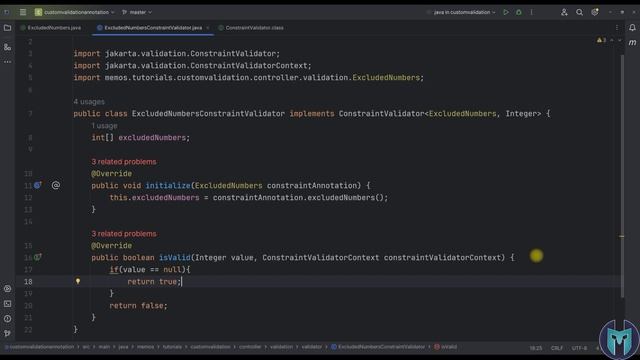Image resolution: width=640 pixels, height=360 pixels.
Task: Open Notifications bell icon
Action: [632, 28]
